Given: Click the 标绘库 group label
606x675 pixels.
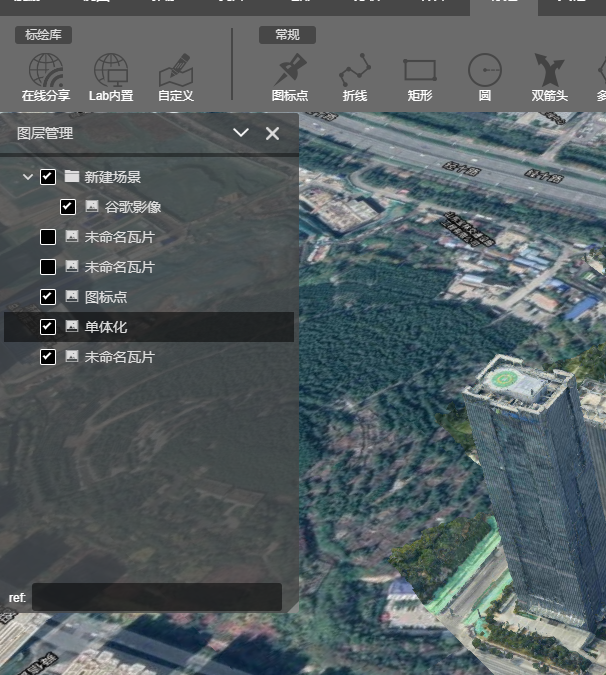Looking at the screenshot, I should [43, 35].
